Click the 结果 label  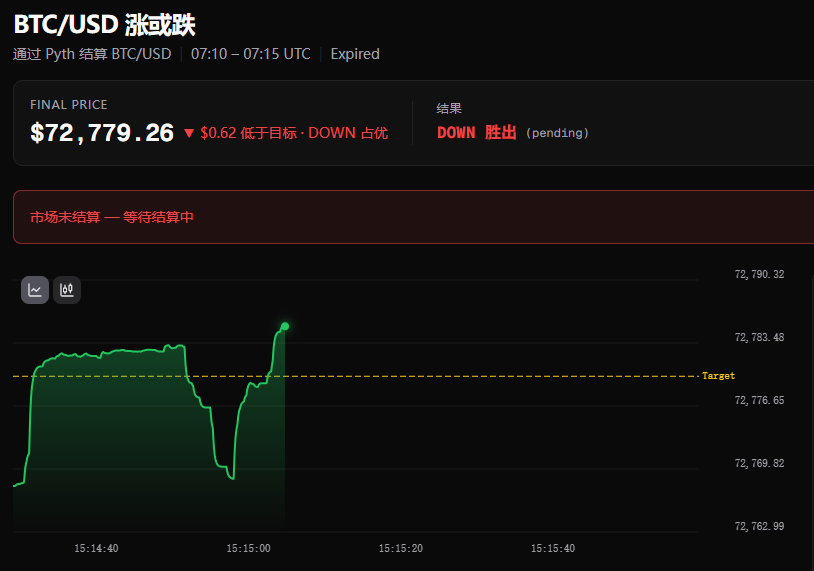(449, 108)
